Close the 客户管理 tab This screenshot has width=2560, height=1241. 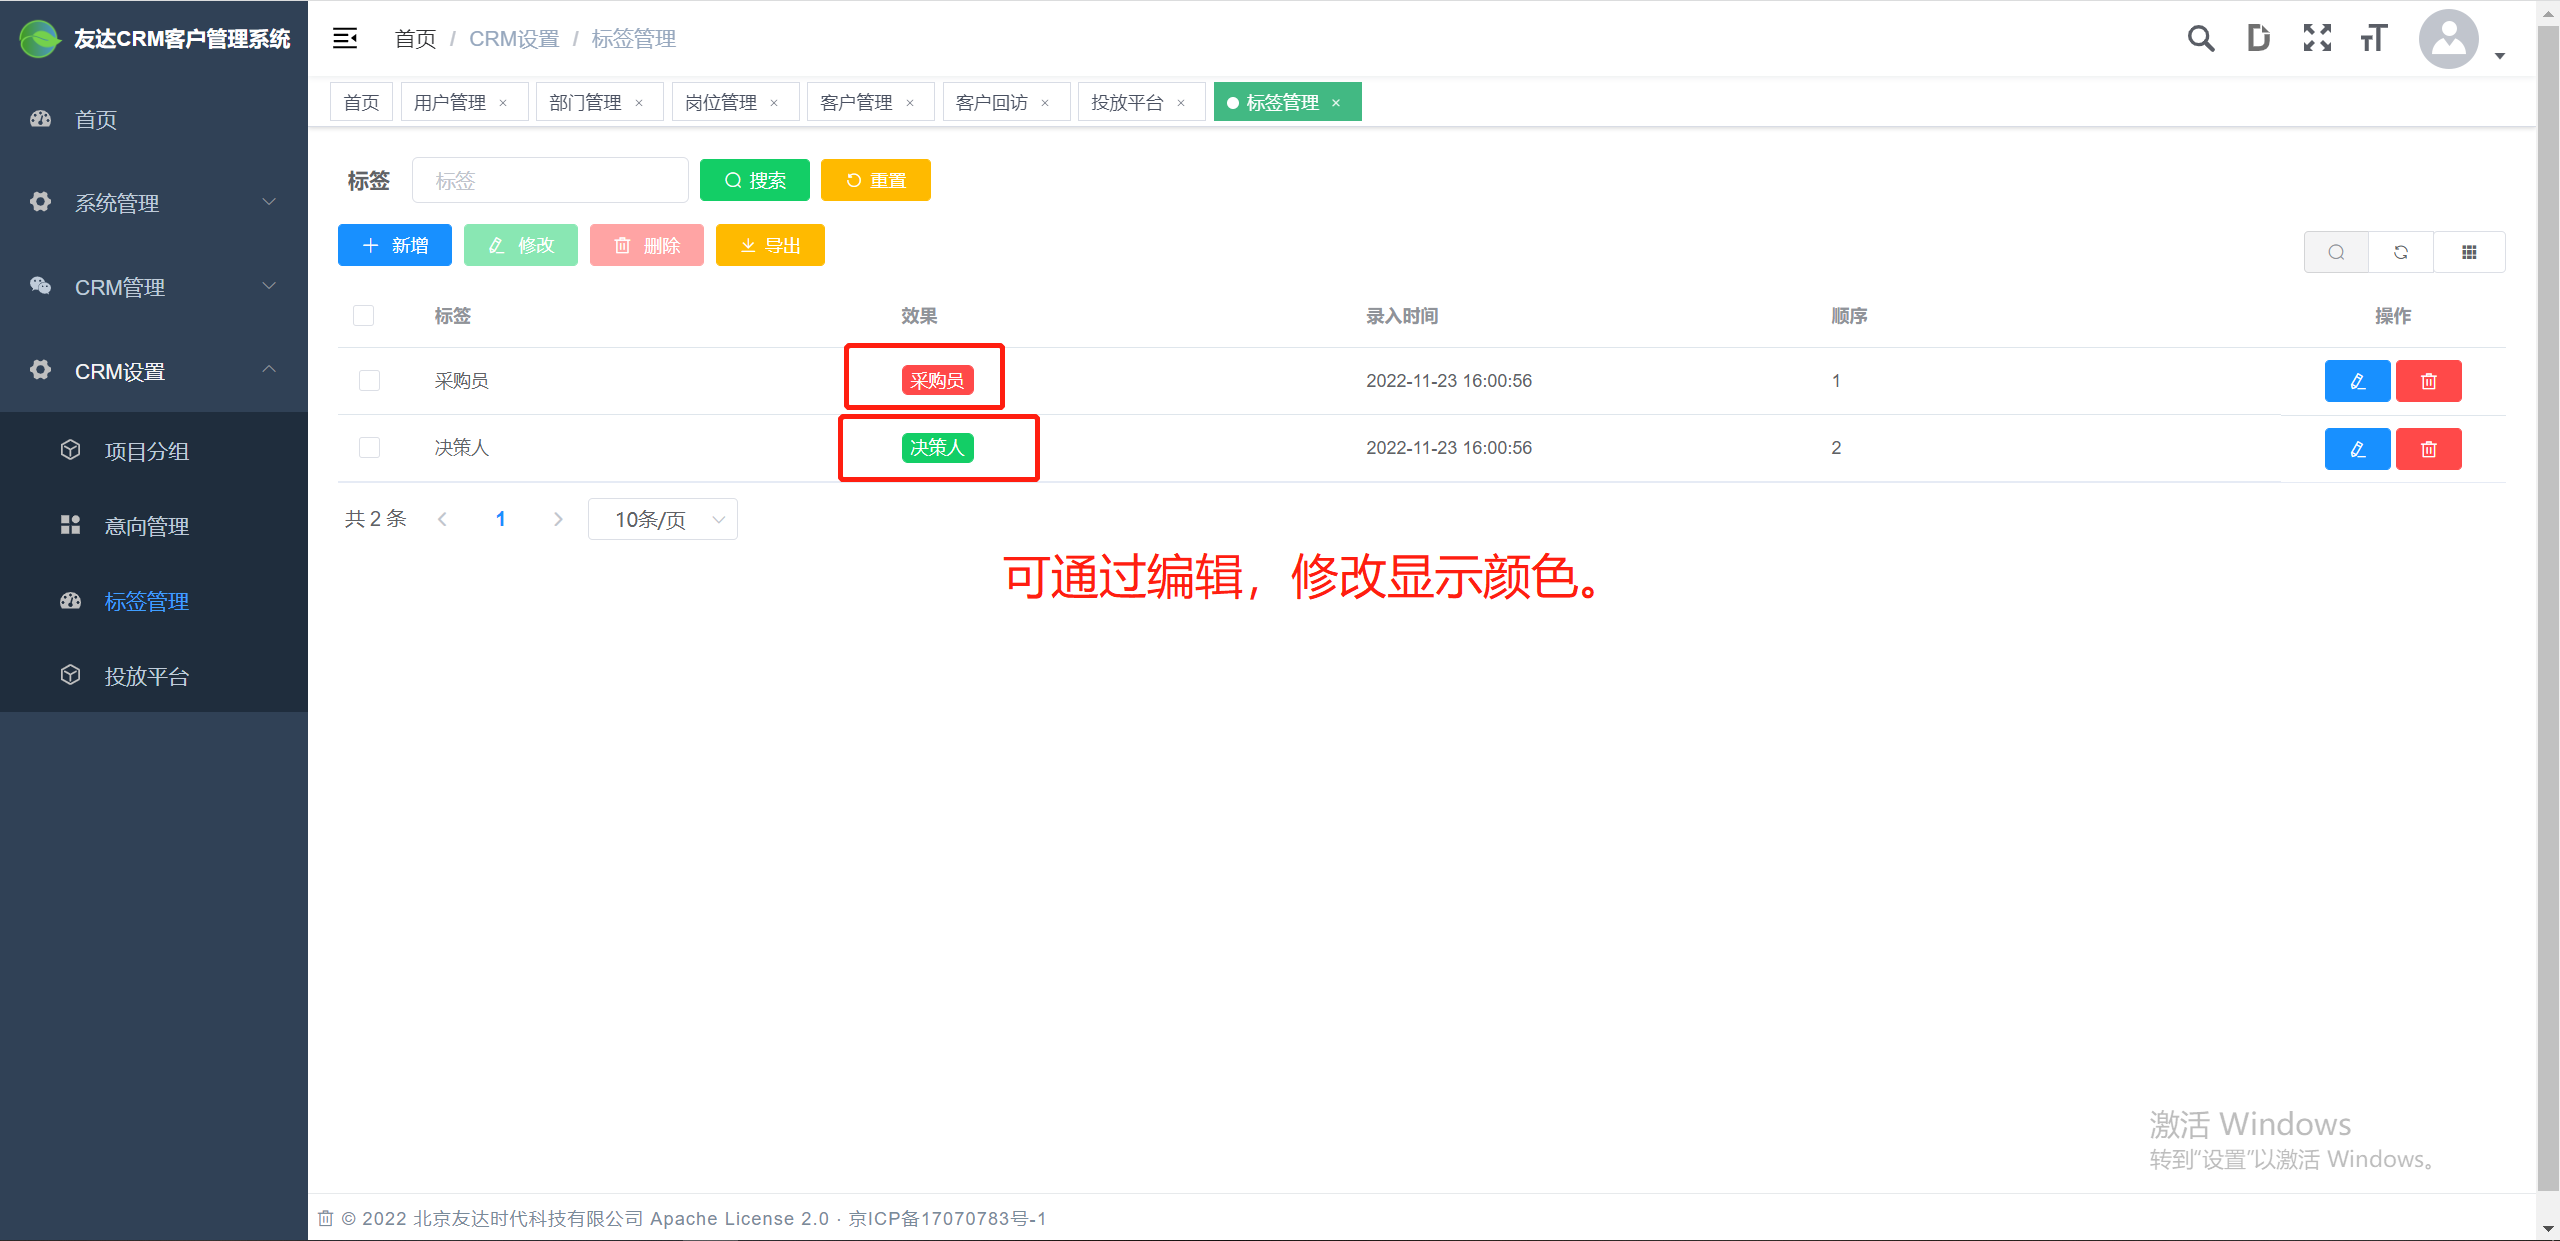click(910, 103)
